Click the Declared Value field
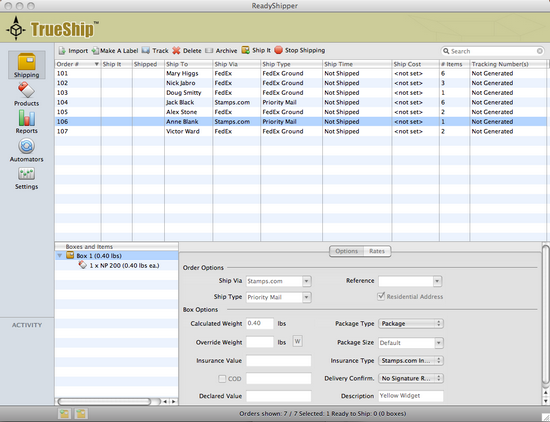The image size is (550, 422). (279, 396)
